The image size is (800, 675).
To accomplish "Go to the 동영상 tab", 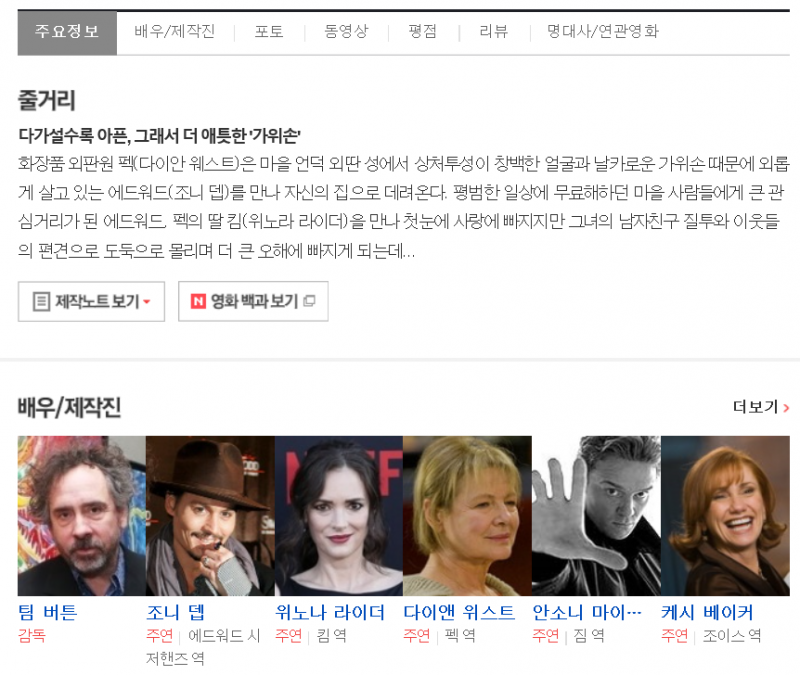I will coord(346,32).
